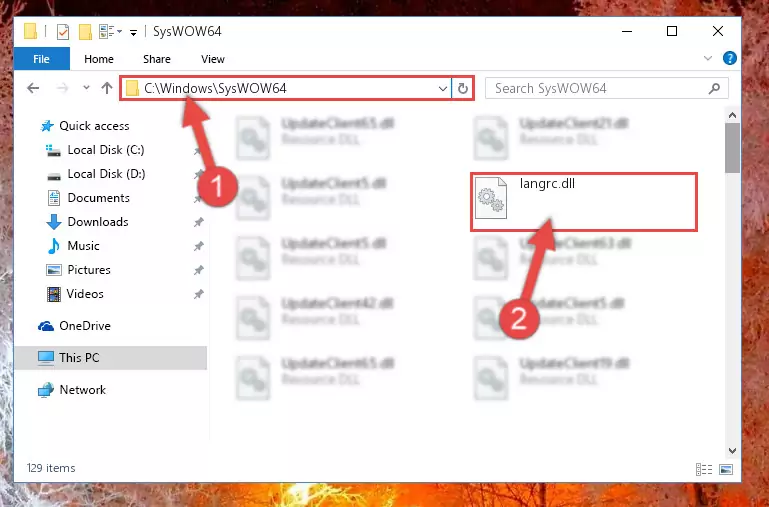Open Documents in the sidebar

coord(99,198)
